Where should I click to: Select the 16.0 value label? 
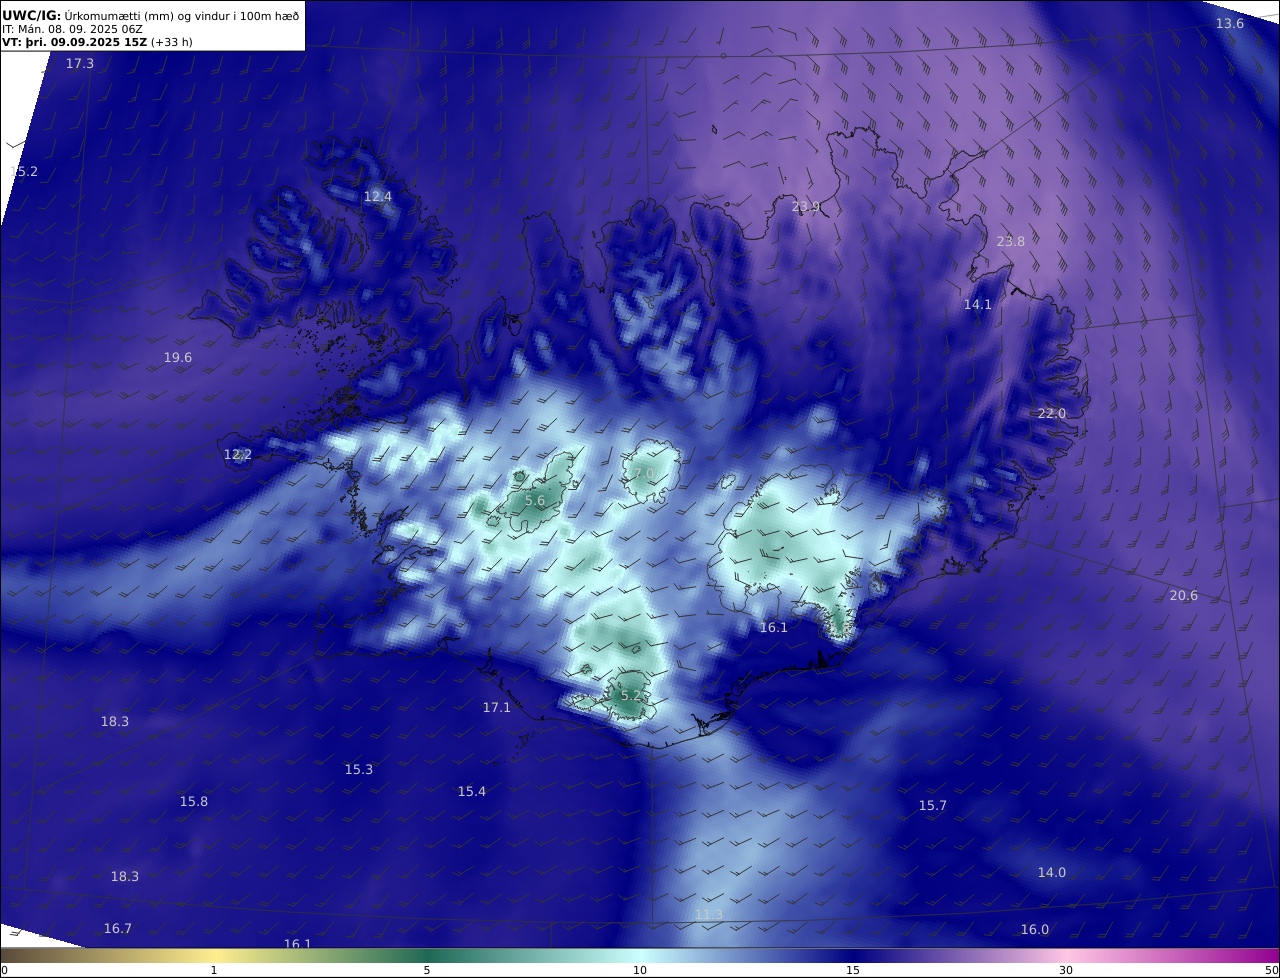coord(1035,929)
